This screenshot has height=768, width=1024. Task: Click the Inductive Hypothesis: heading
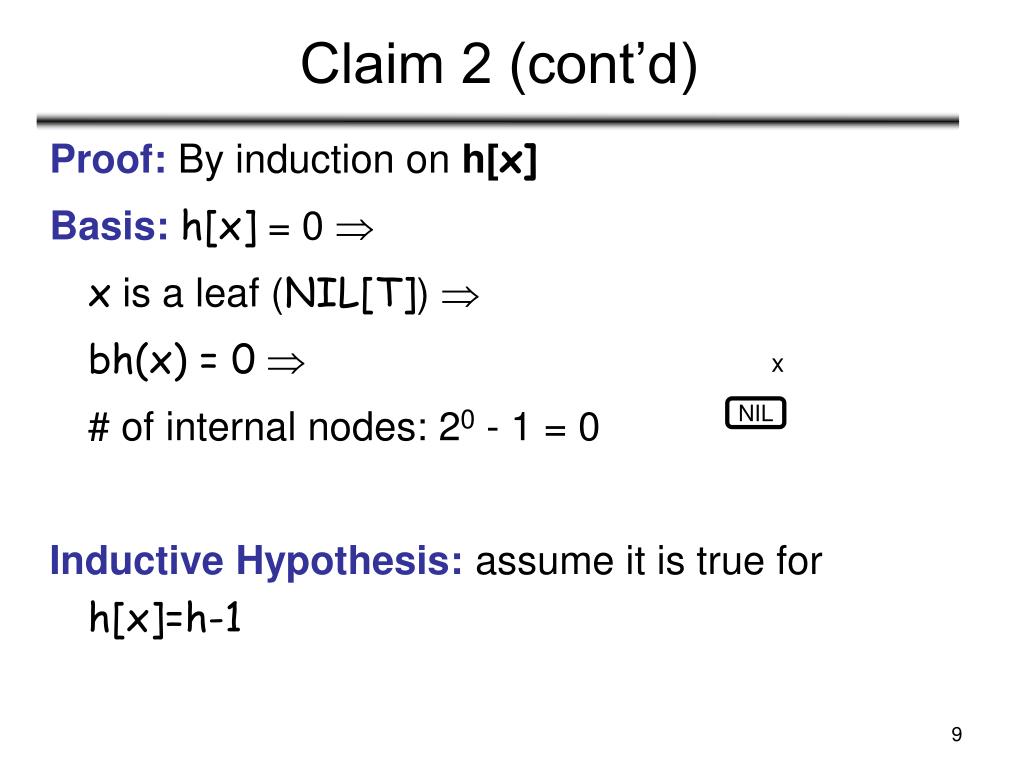(x=256, y=561)
